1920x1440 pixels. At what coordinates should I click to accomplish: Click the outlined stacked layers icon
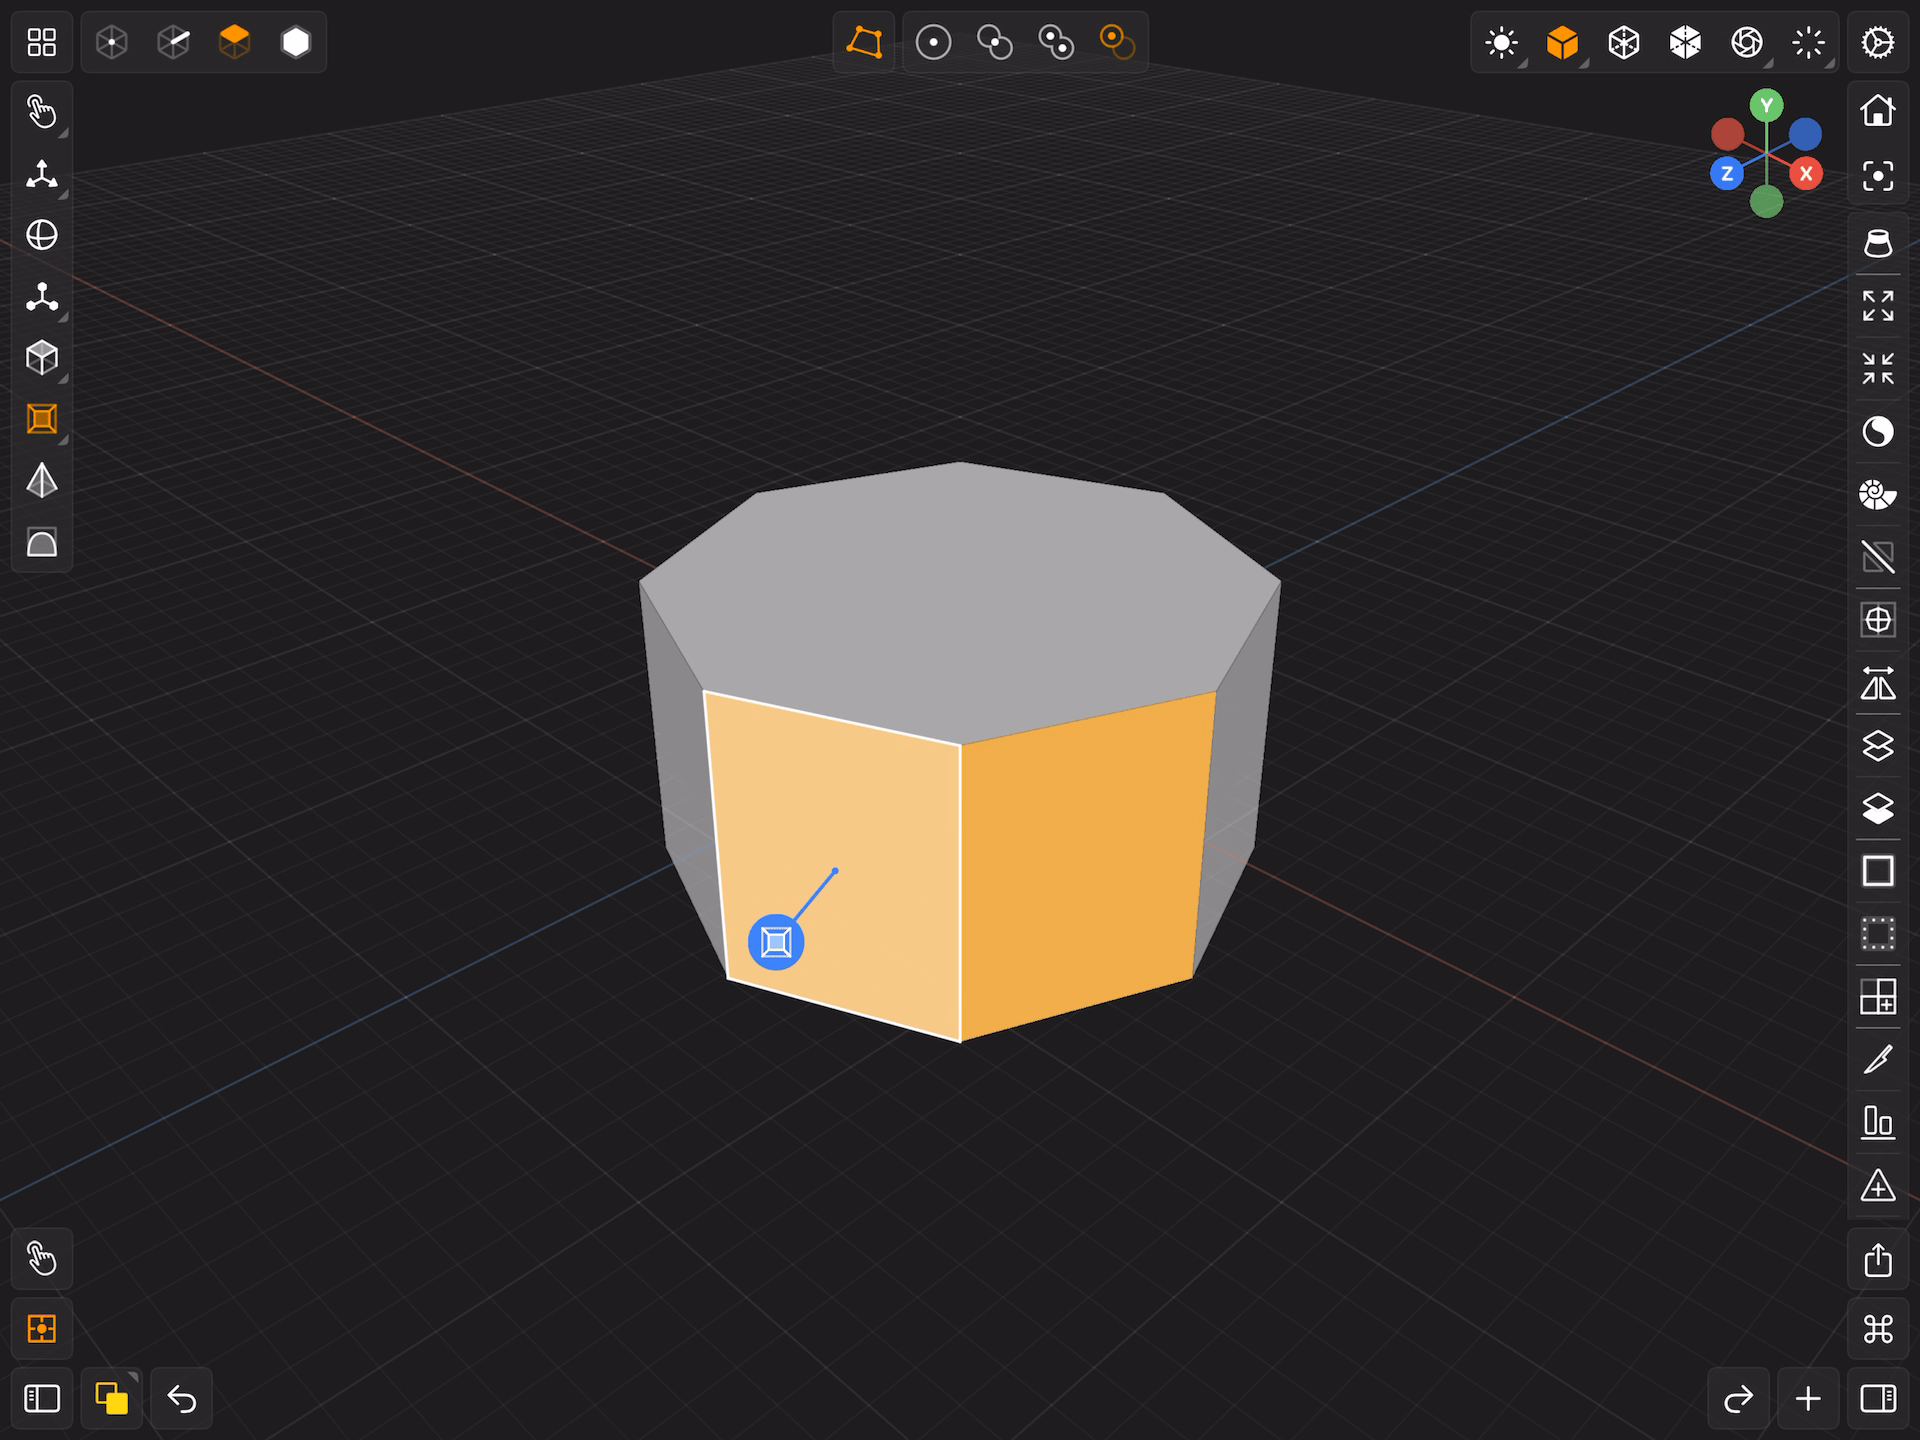[1878, 746]
